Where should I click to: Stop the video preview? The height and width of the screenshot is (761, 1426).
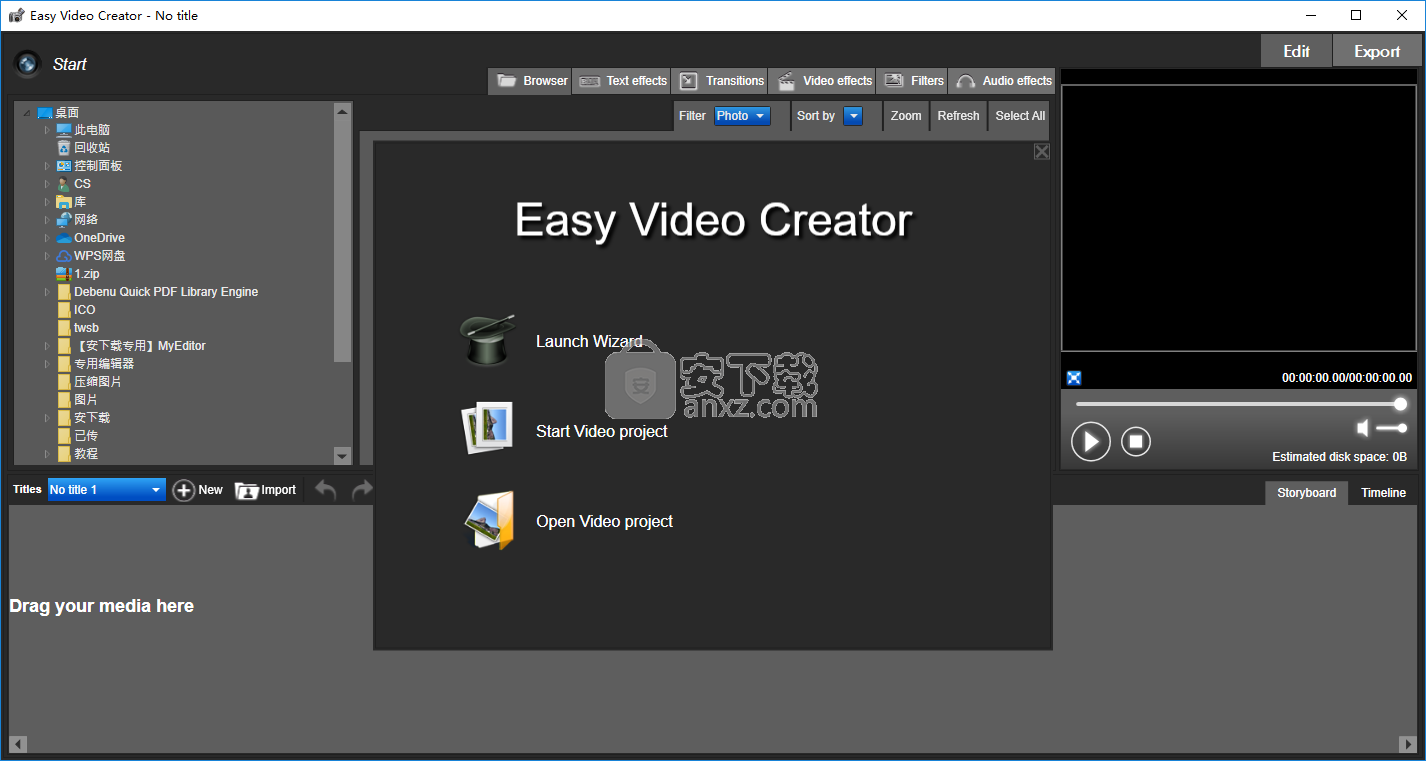(1136, 441)
